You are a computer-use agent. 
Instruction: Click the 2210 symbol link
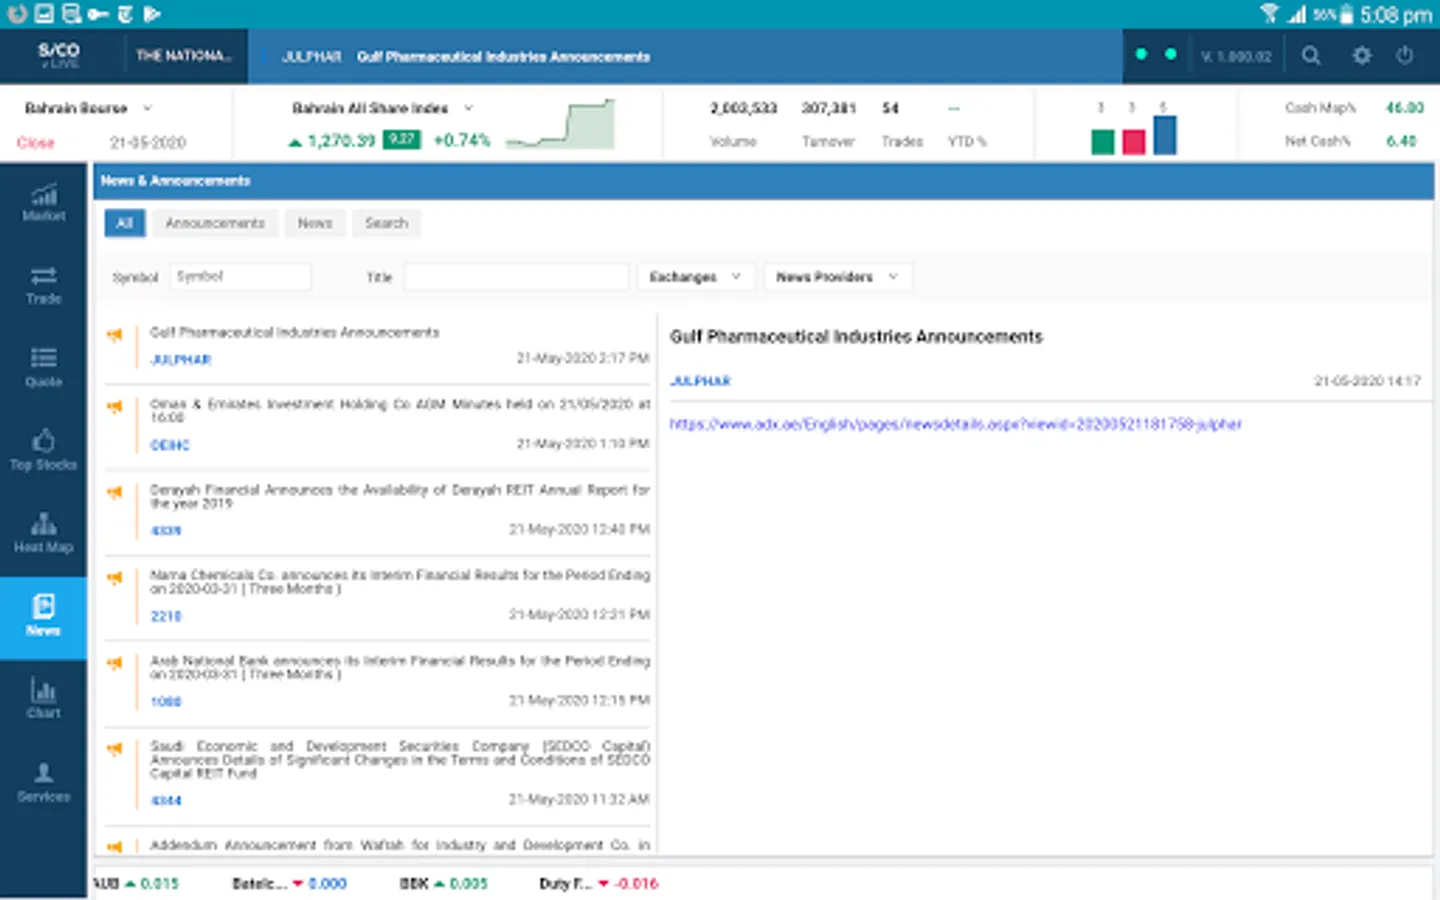pos(165,616)
